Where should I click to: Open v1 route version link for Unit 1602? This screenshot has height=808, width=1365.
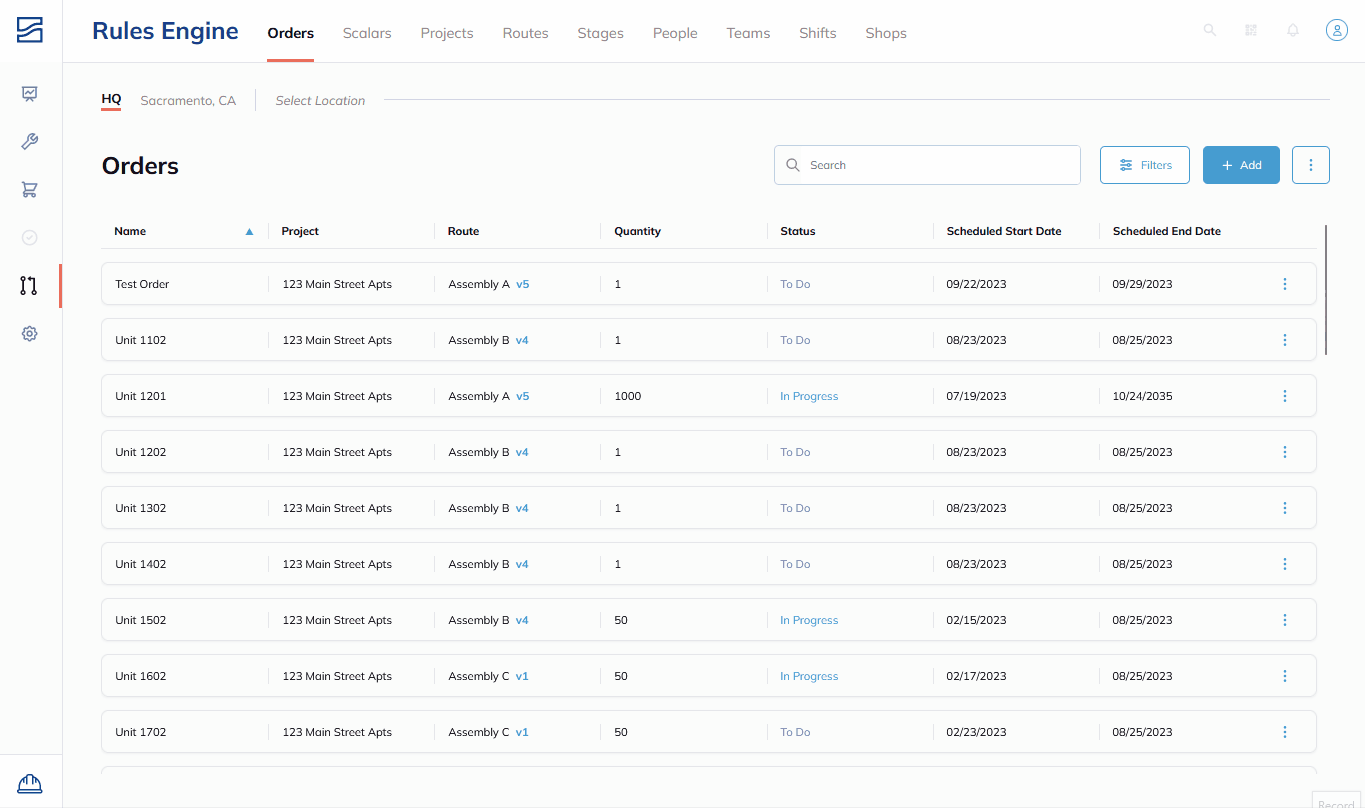click(x=522, y=676)
